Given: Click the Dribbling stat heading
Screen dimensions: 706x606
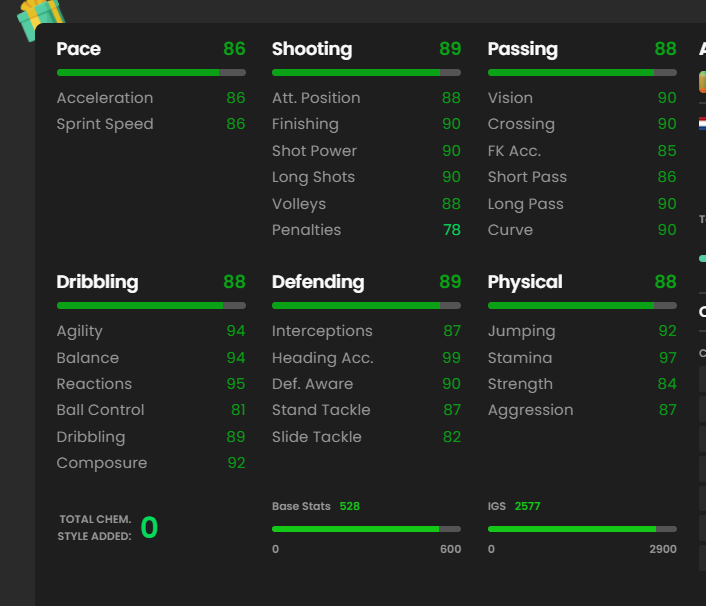Looking at the screenshot, I should pyautogui.click(x=97, y=282).
